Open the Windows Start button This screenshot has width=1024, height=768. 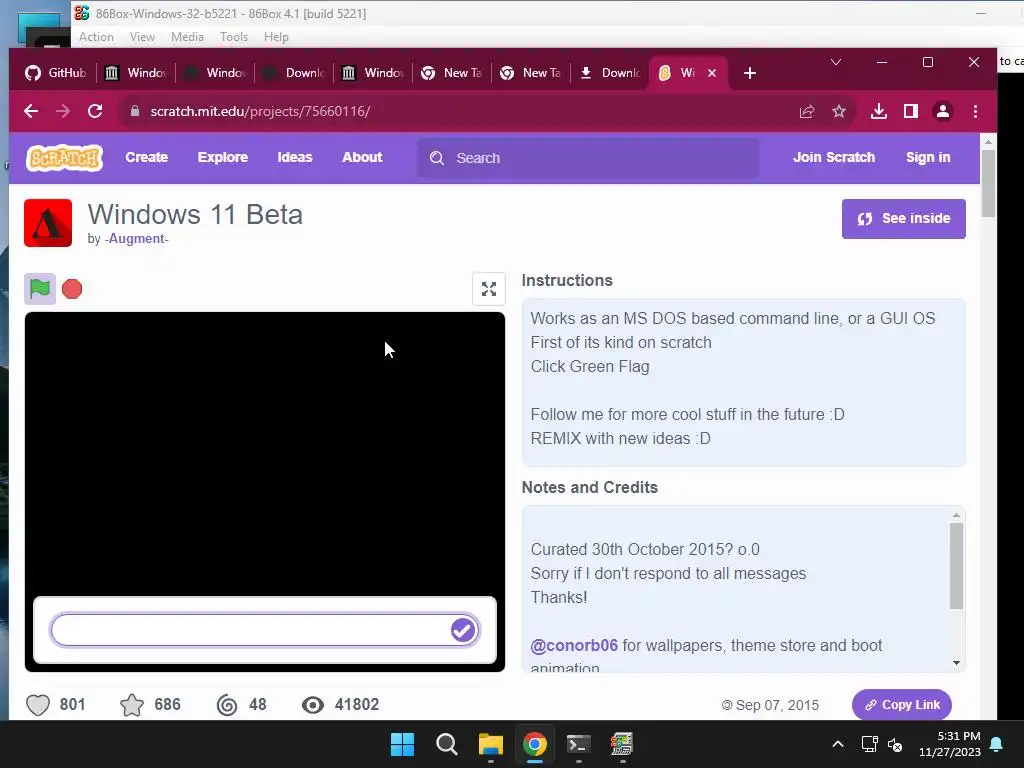[402, 744]
